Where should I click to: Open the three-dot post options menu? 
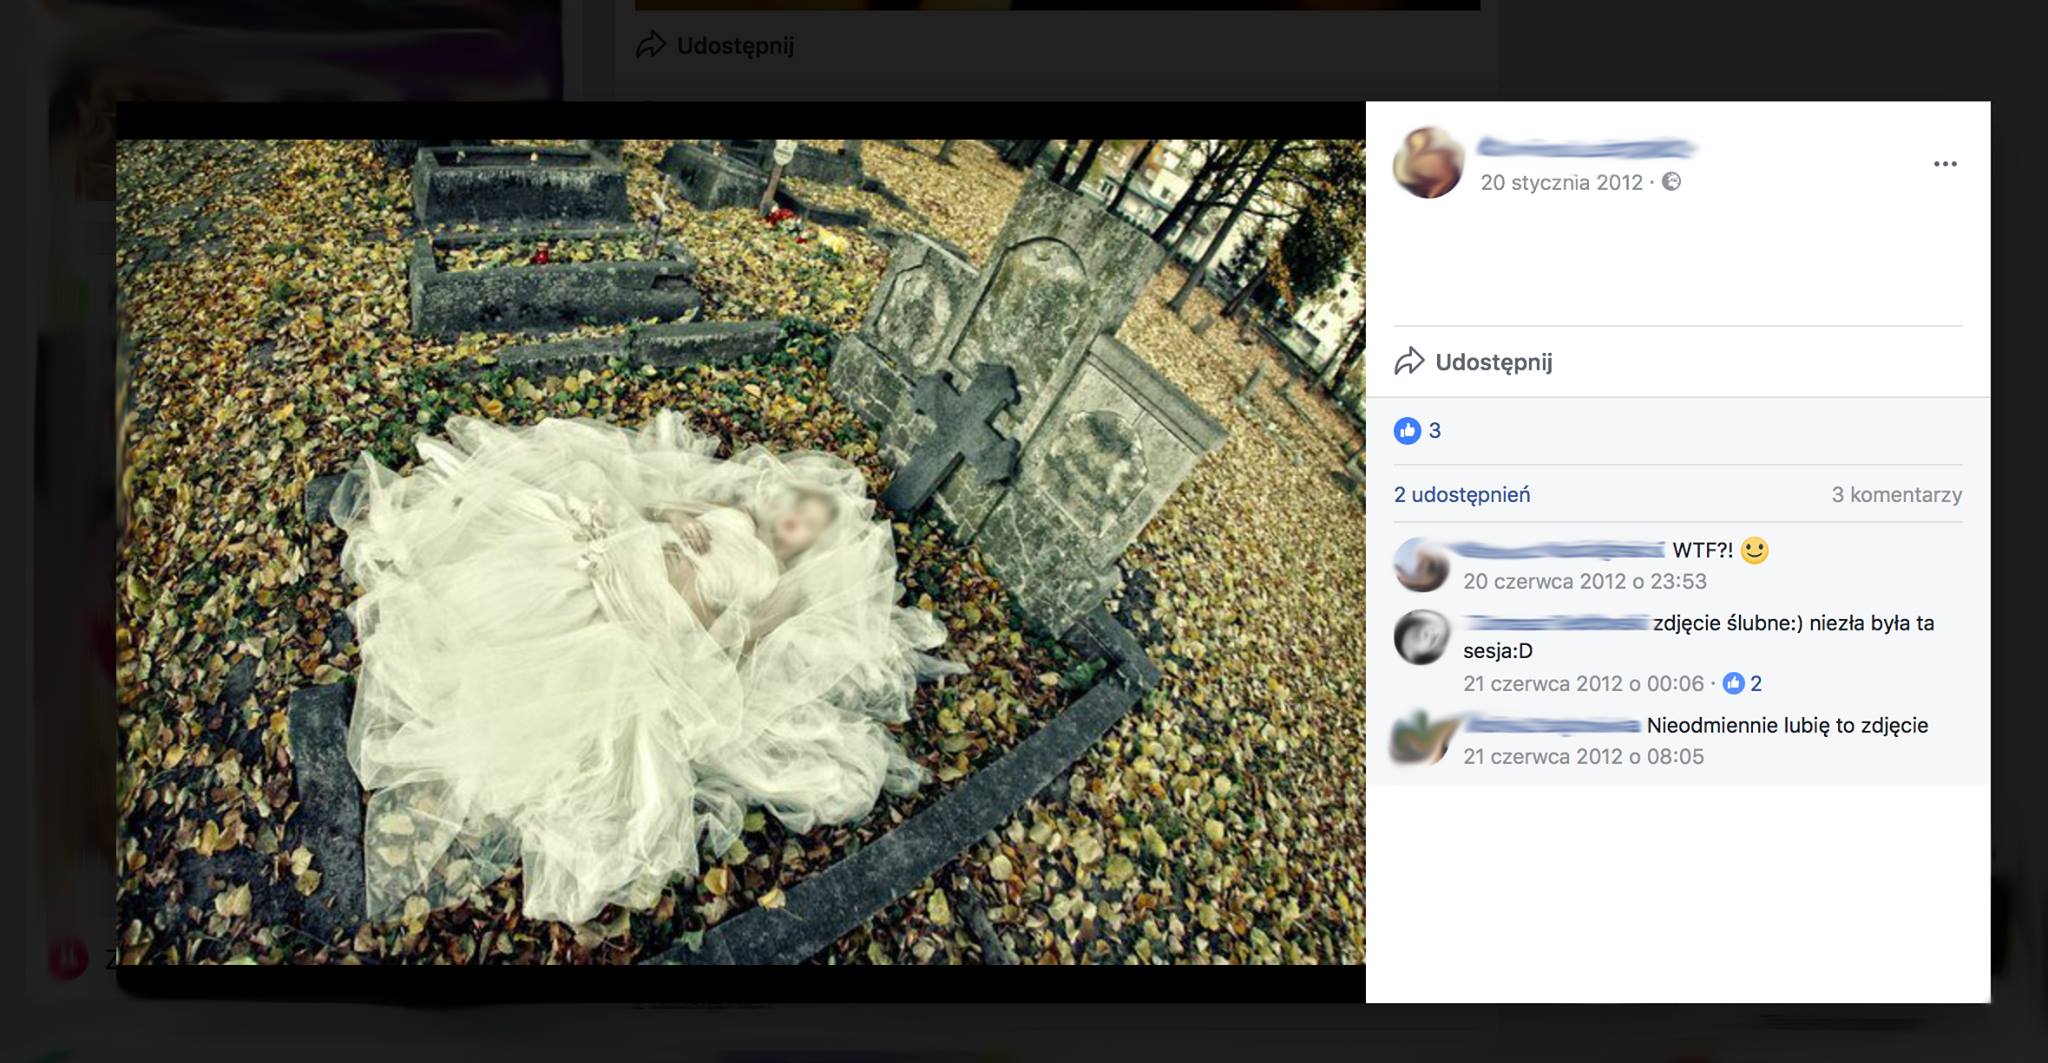1944,164
